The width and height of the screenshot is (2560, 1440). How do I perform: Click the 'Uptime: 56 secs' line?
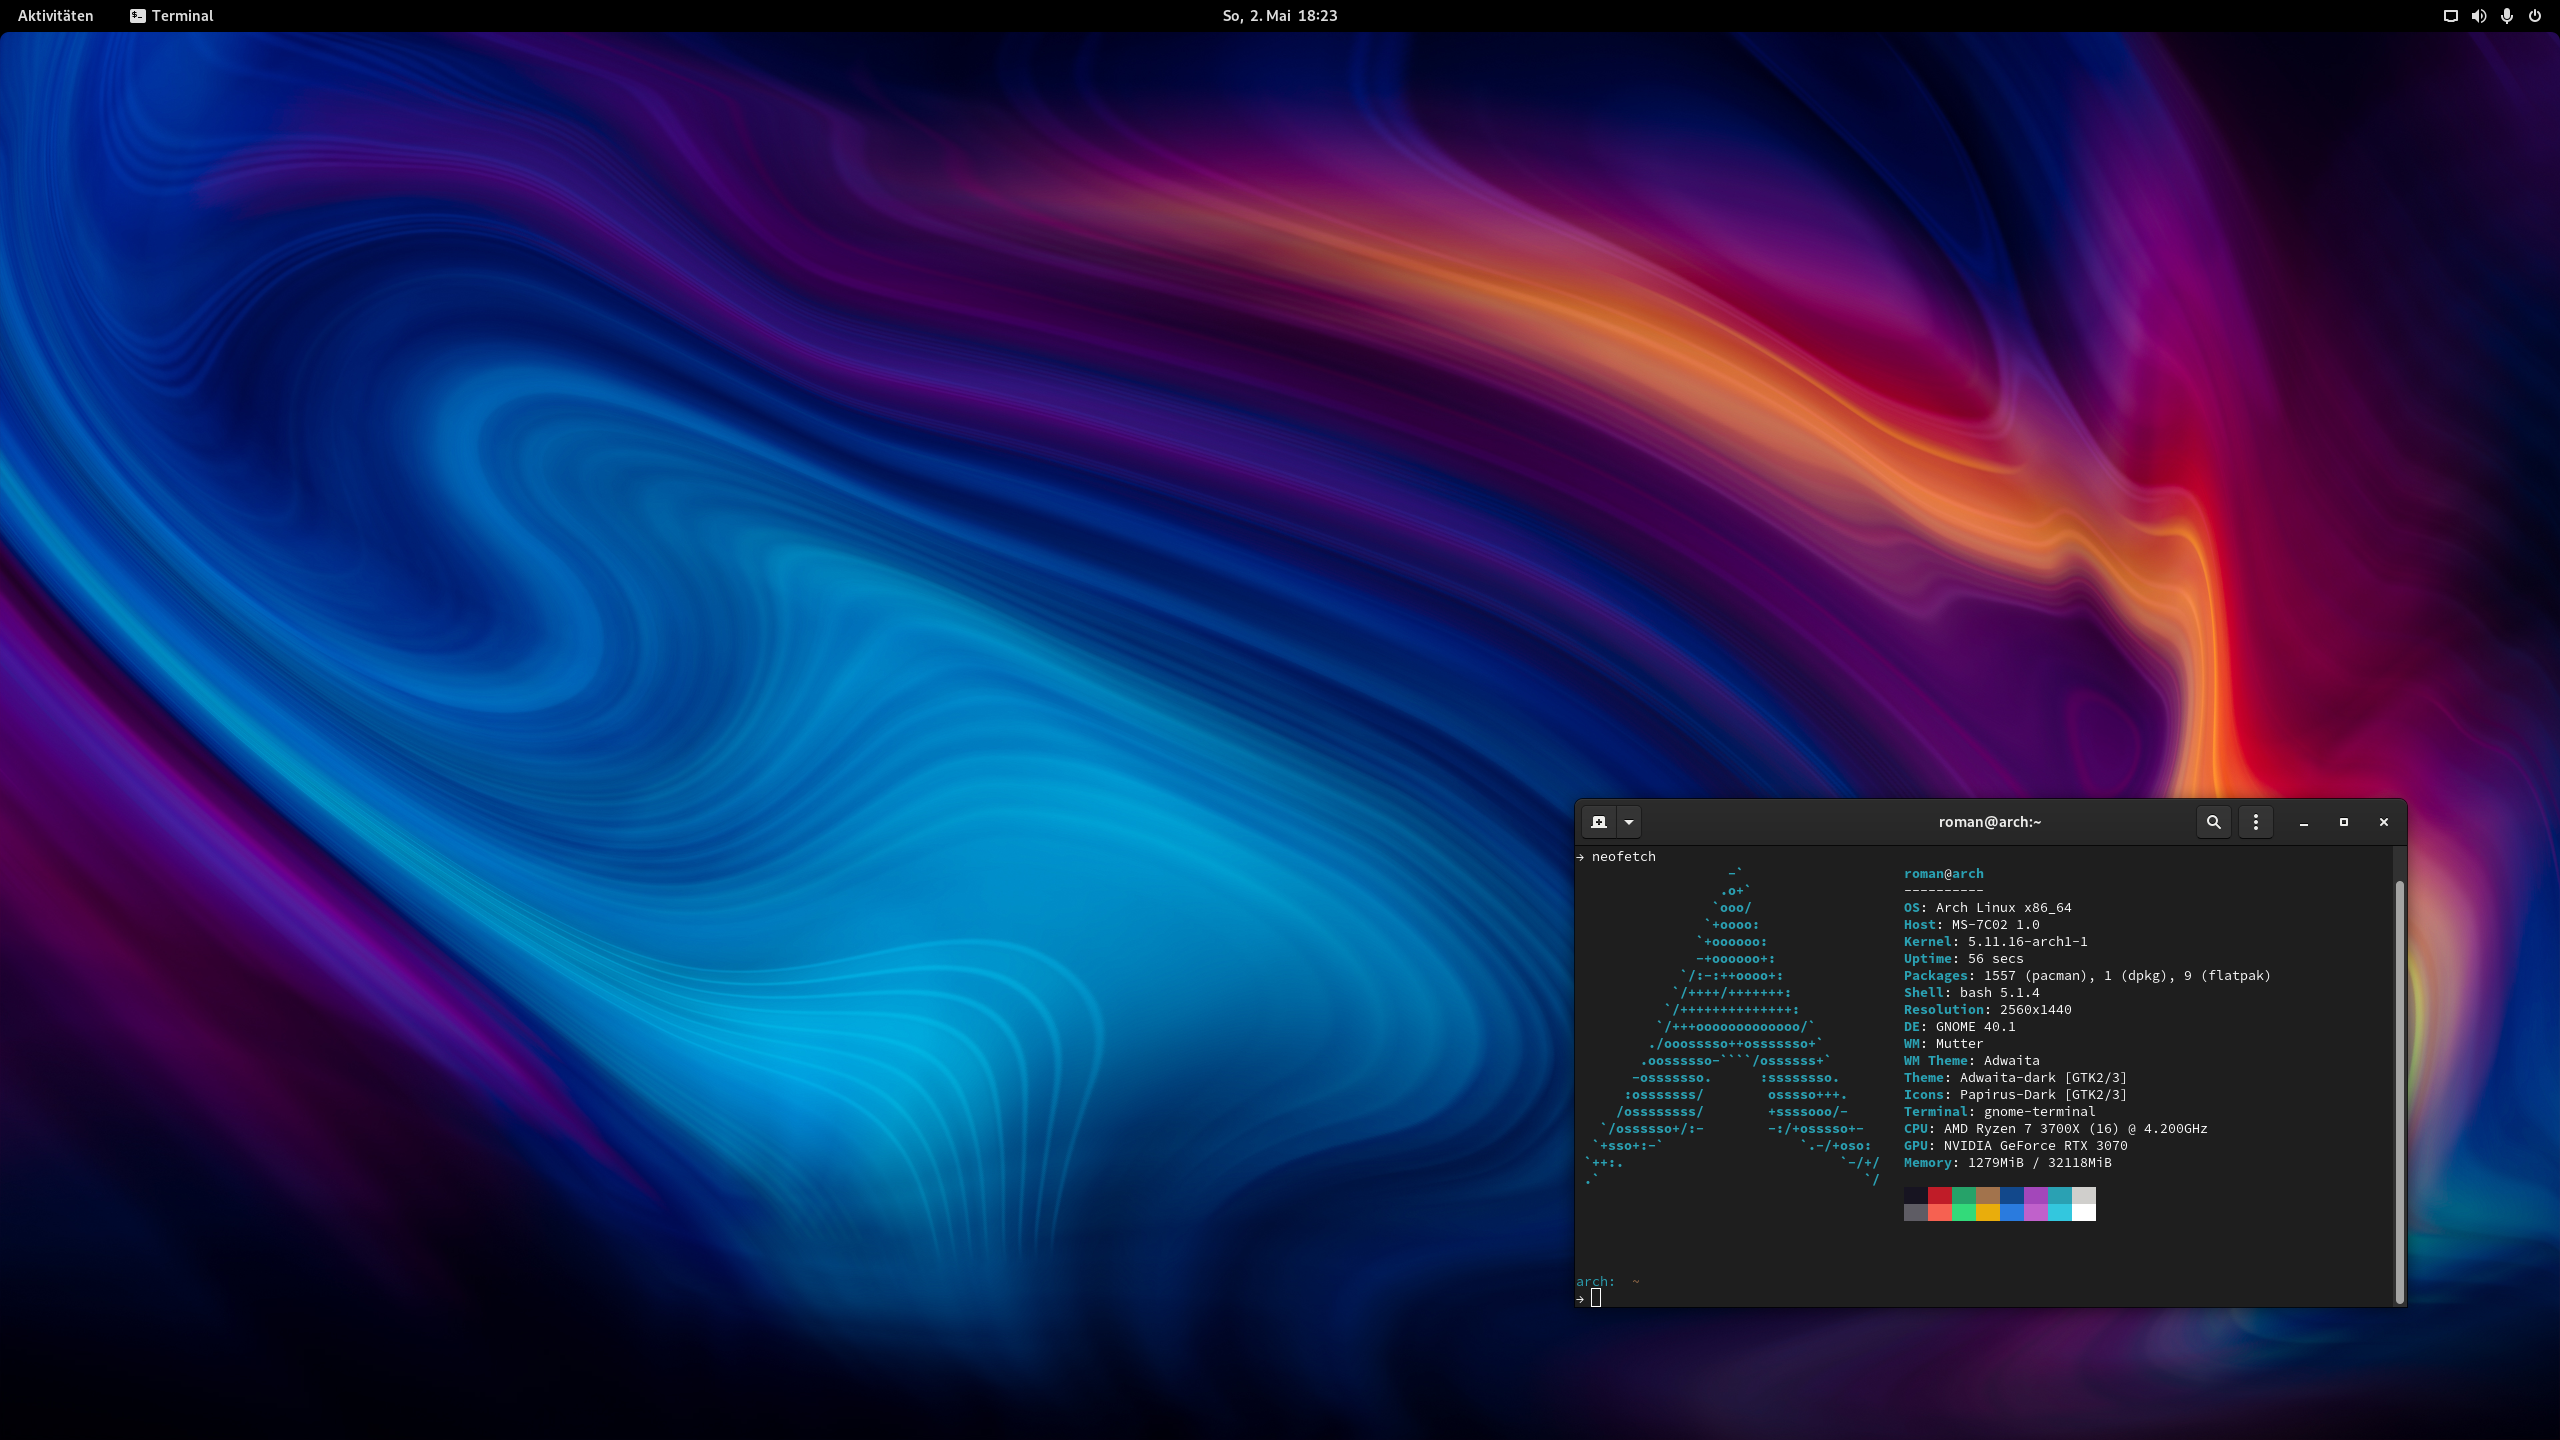[x=1964, y=959]
